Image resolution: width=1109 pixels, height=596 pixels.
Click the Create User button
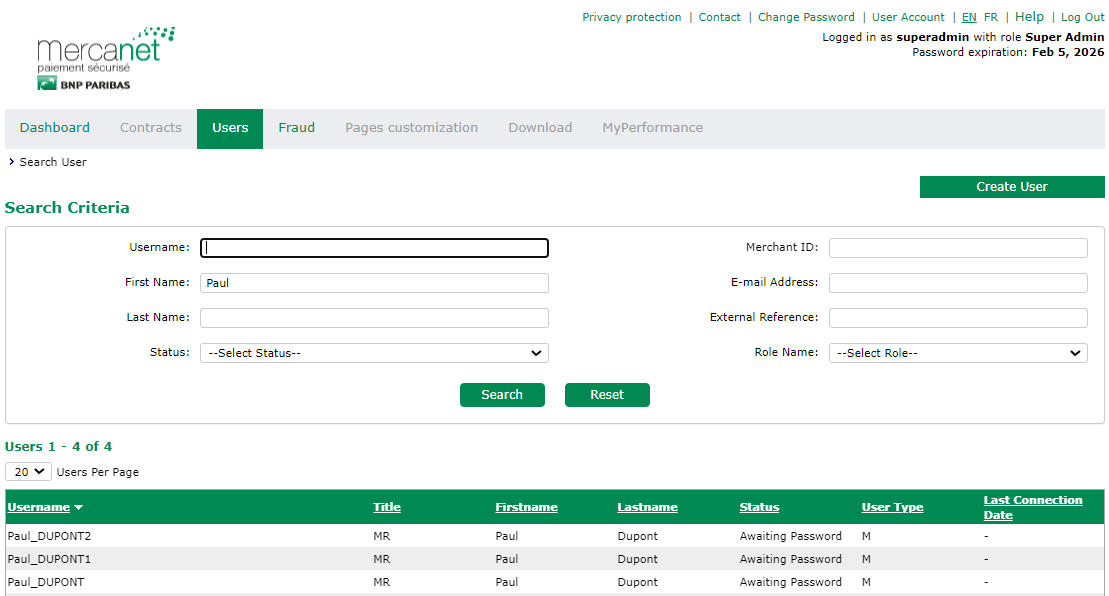[x=1011, y=187]
